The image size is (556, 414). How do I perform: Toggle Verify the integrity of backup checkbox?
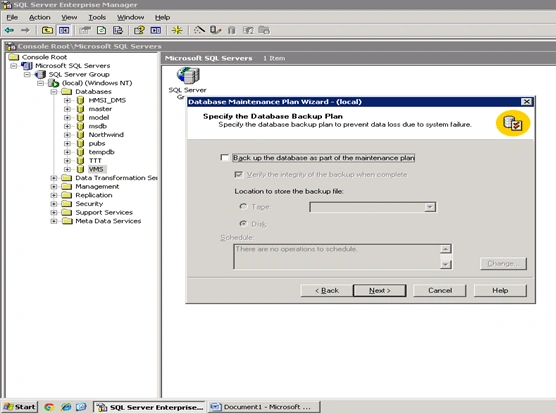pos(239,174)
